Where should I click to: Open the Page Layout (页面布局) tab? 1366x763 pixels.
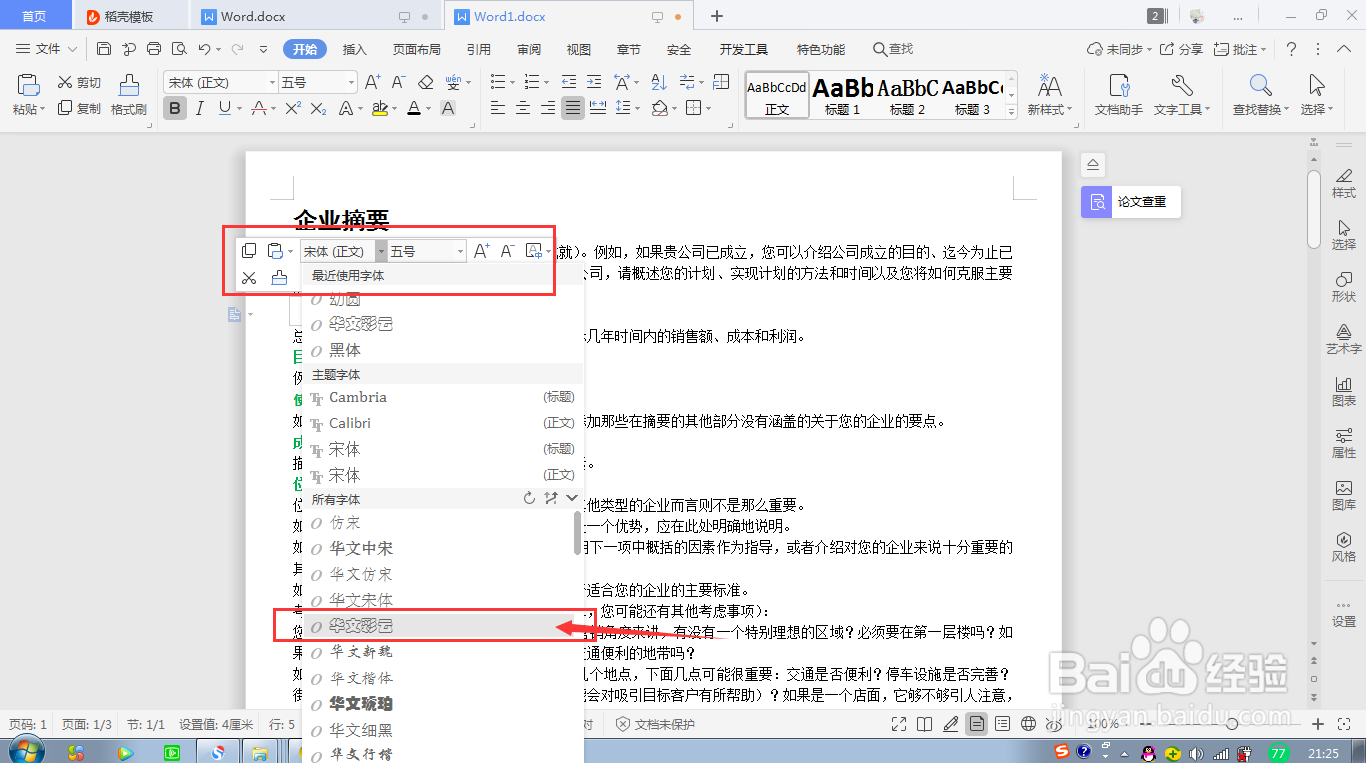(x=417, y=49)
